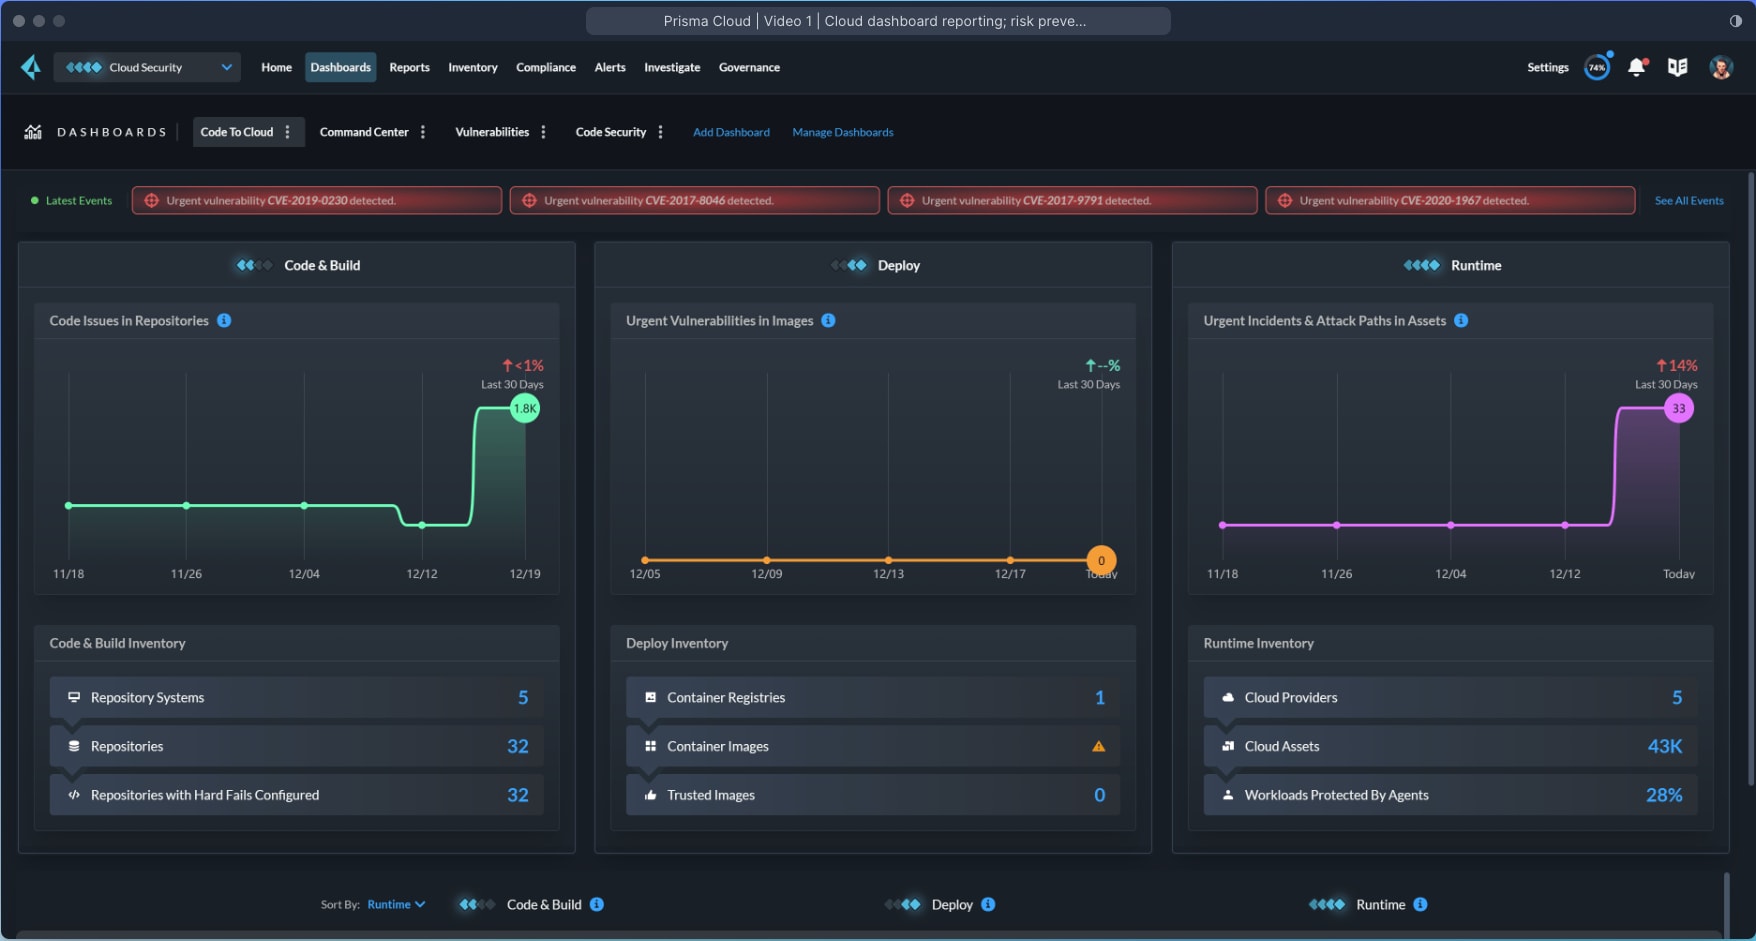Select the Investigate menu item
Image resolution: width=1756 pixels, height=941 pixels.
click(672, 67)
